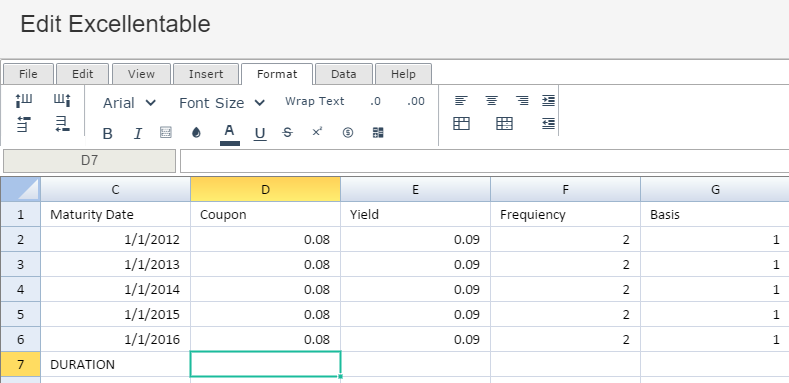This screenshot has height=383, width=789.
Task: Toggle strikethrough formatting
Action: 287,132
